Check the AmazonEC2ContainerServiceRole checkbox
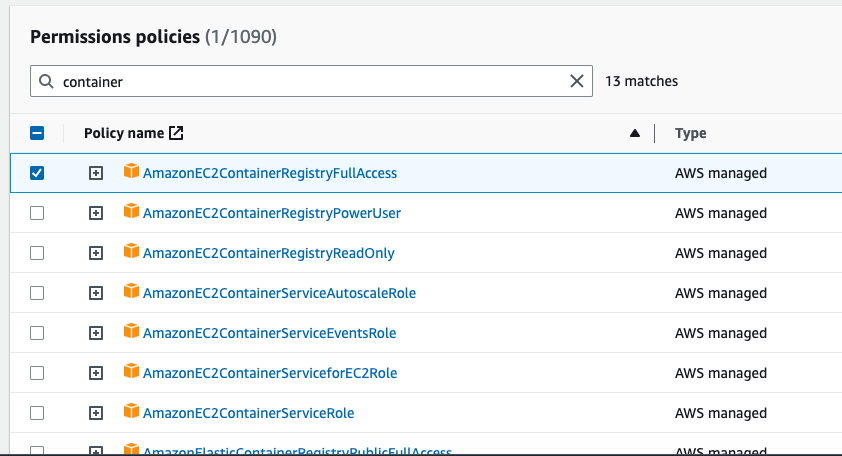Viewport: 842px width, 456px height. [37, 413]
